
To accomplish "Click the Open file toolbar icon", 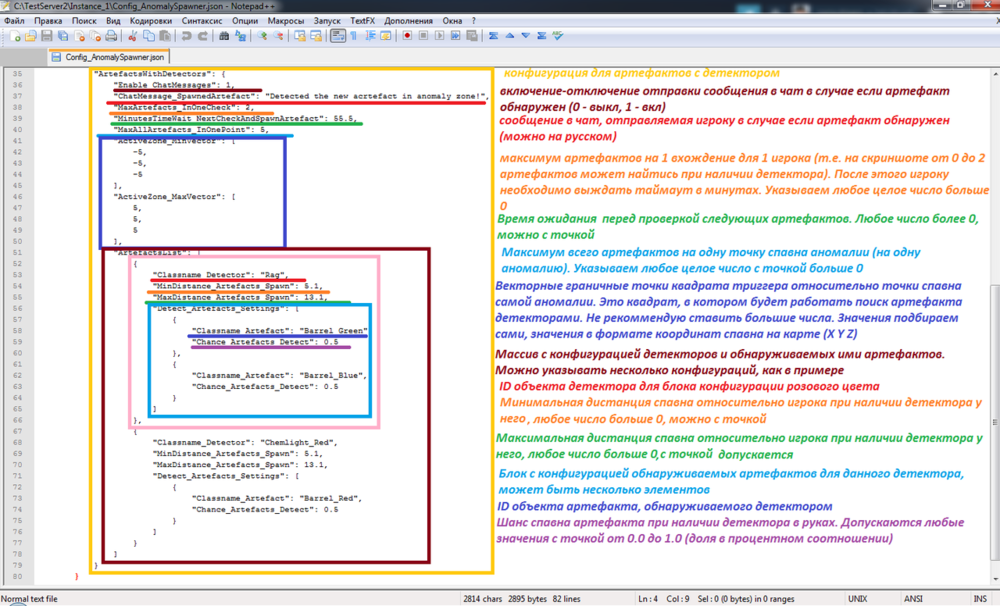I will coord(31,36).
